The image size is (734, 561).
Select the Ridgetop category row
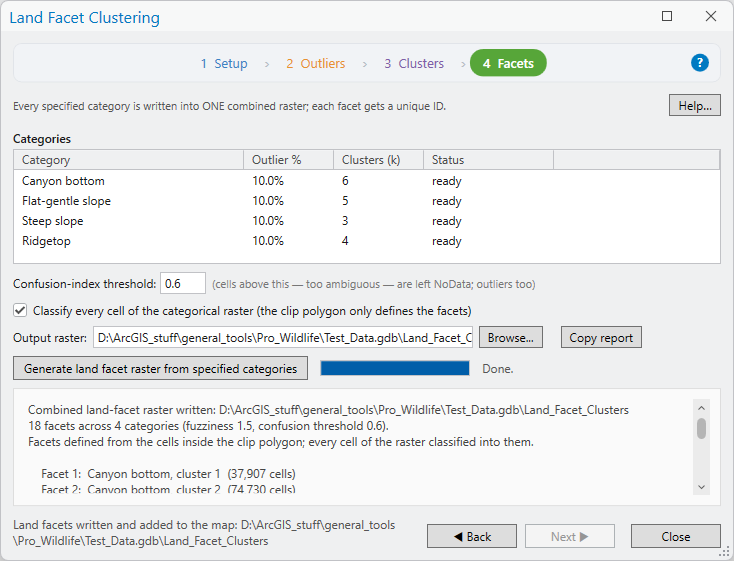[x=367, y=241]
